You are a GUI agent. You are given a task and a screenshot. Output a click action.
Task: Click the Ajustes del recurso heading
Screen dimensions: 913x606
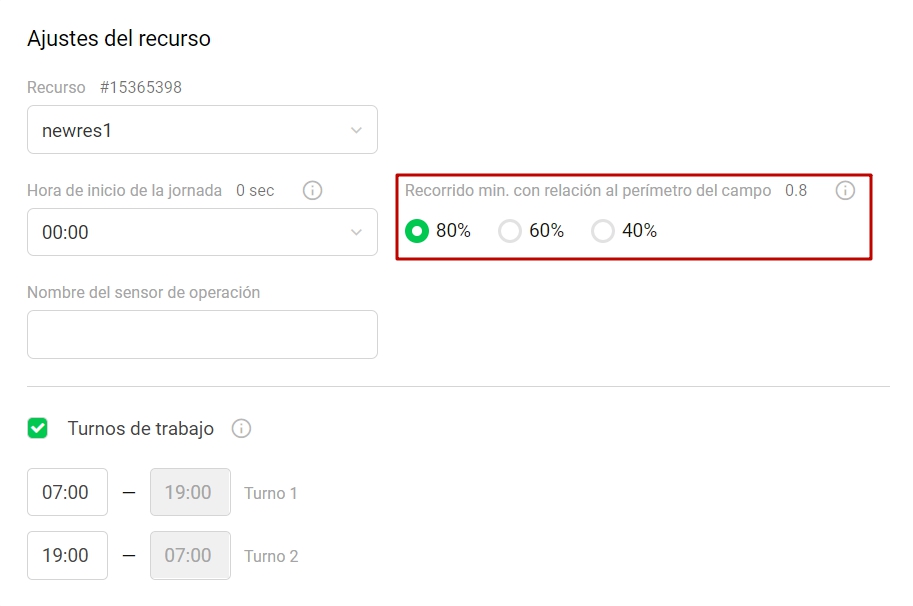pos(120,38)
